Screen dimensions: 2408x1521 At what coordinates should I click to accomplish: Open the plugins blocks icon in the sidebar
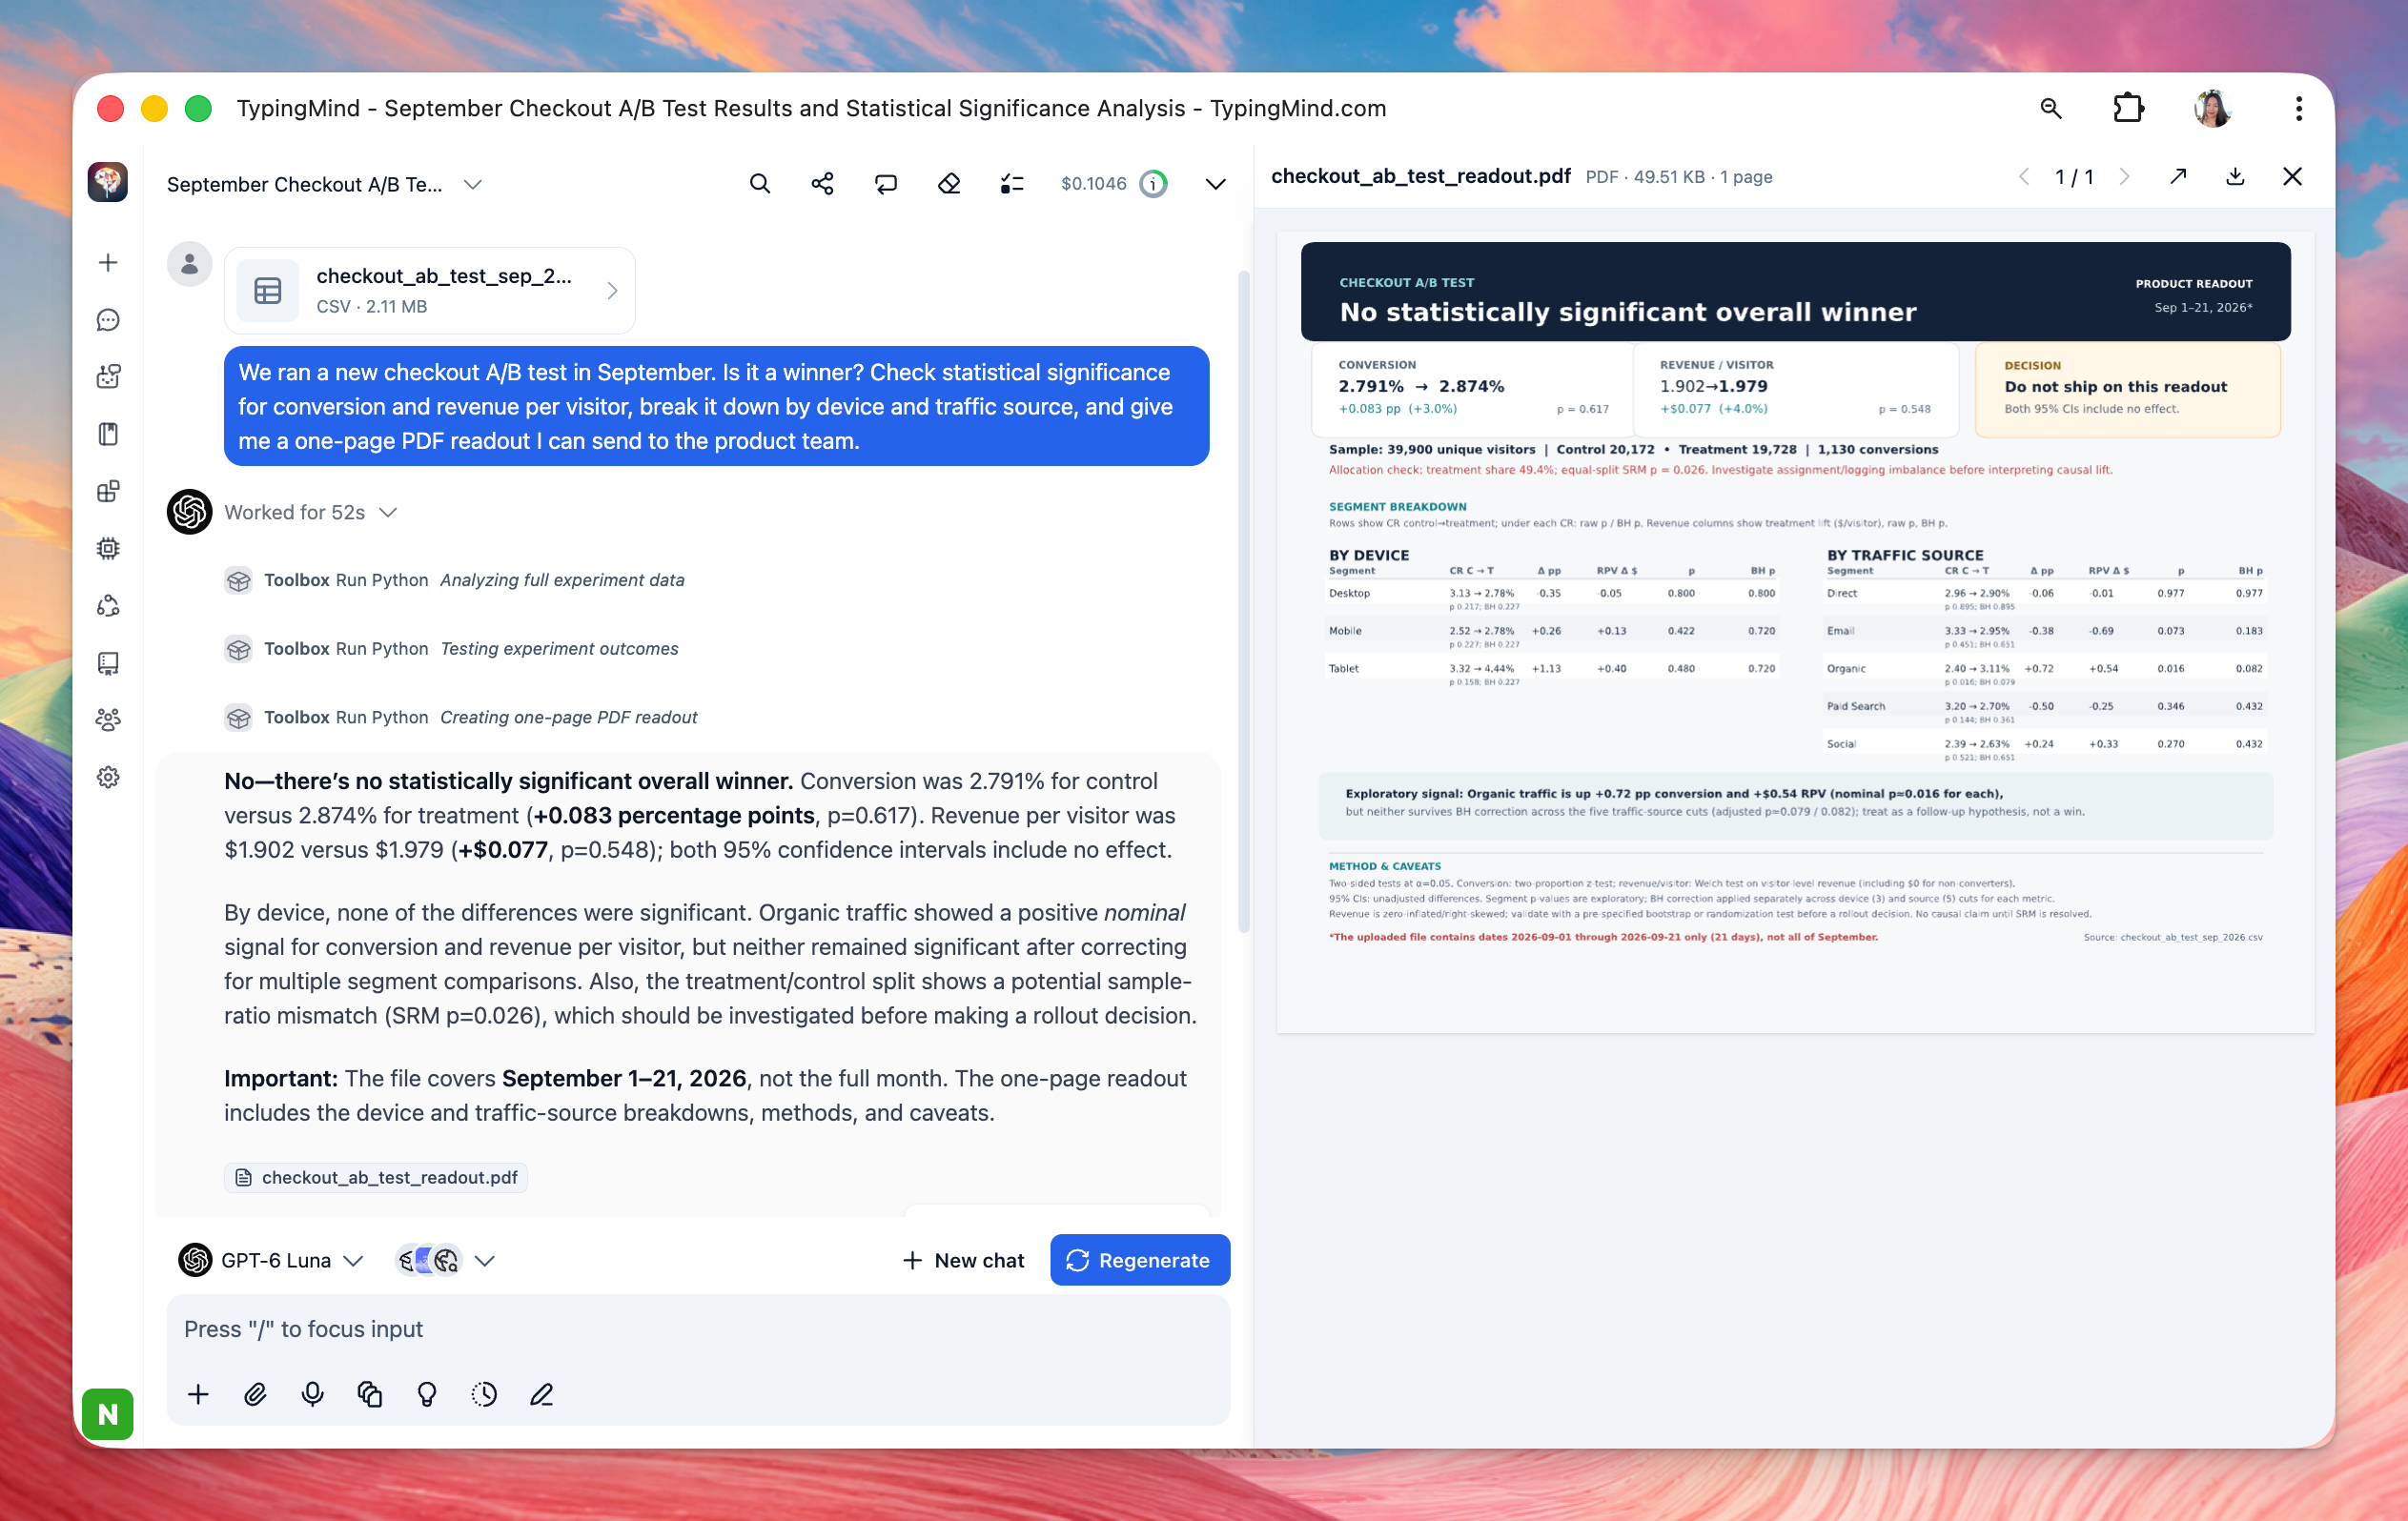coord(108,491)
